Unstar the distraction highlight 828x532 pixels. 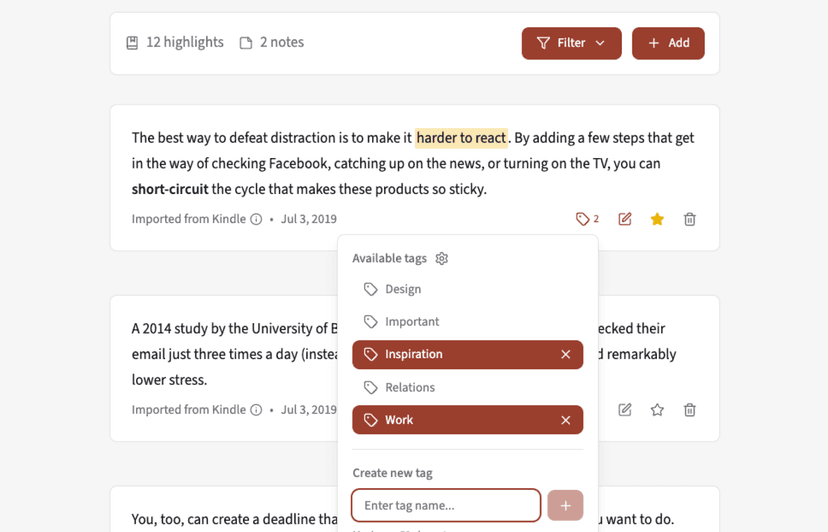[x=657, y=219]
